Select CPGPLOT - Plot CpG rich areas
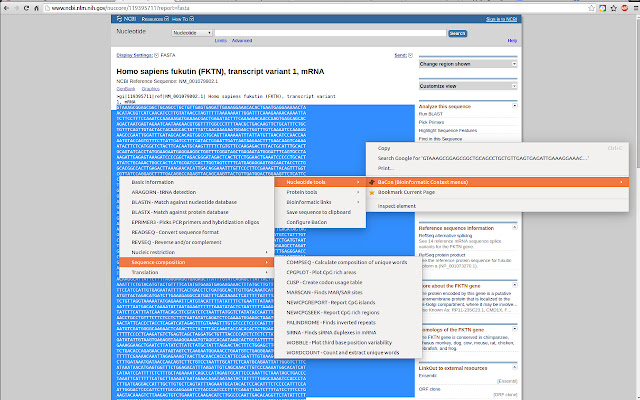 (348, 272)
